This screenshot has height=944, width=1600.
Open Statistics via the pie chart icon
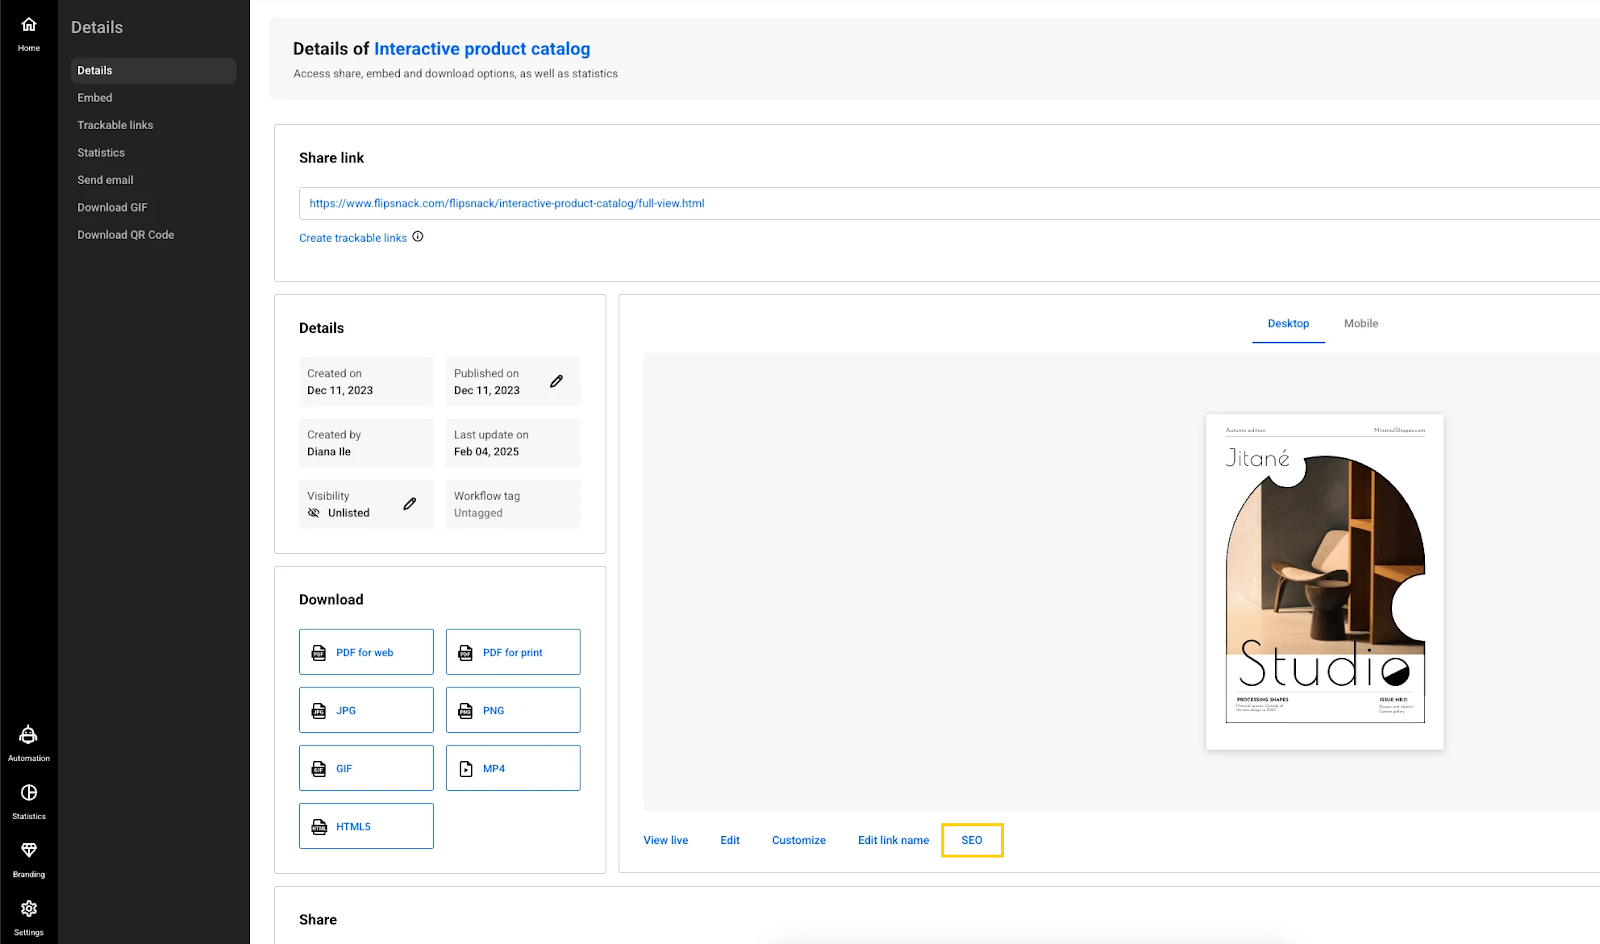pyautogui.click(x=28, y=791)
